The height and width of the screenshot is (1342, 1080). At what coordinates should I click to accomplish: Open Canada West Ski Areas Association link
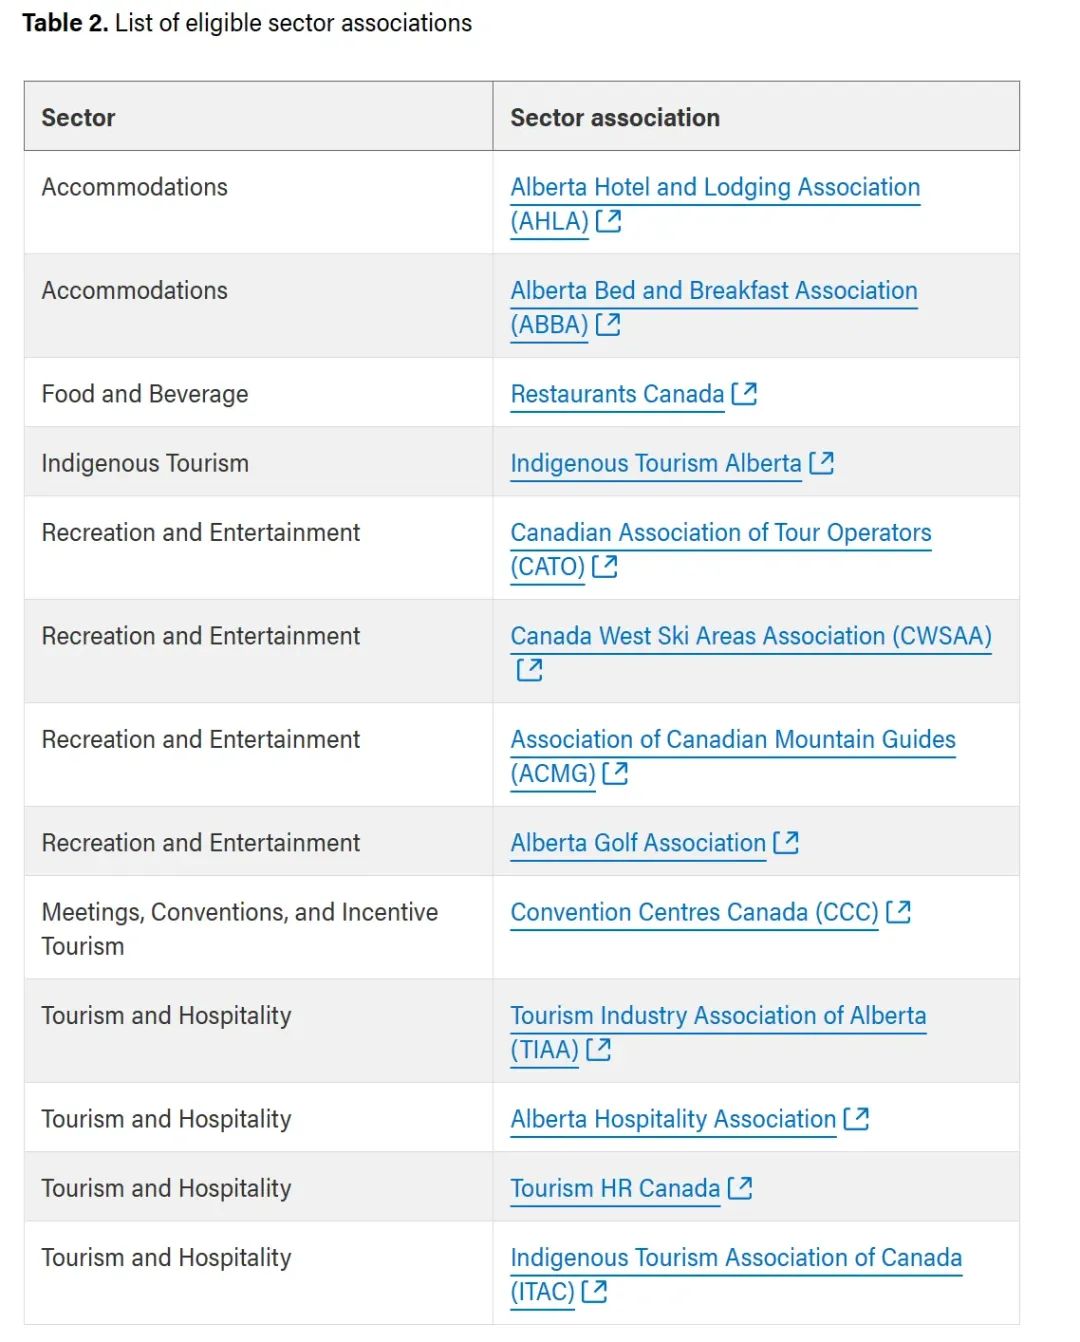(x=750, y=636)
